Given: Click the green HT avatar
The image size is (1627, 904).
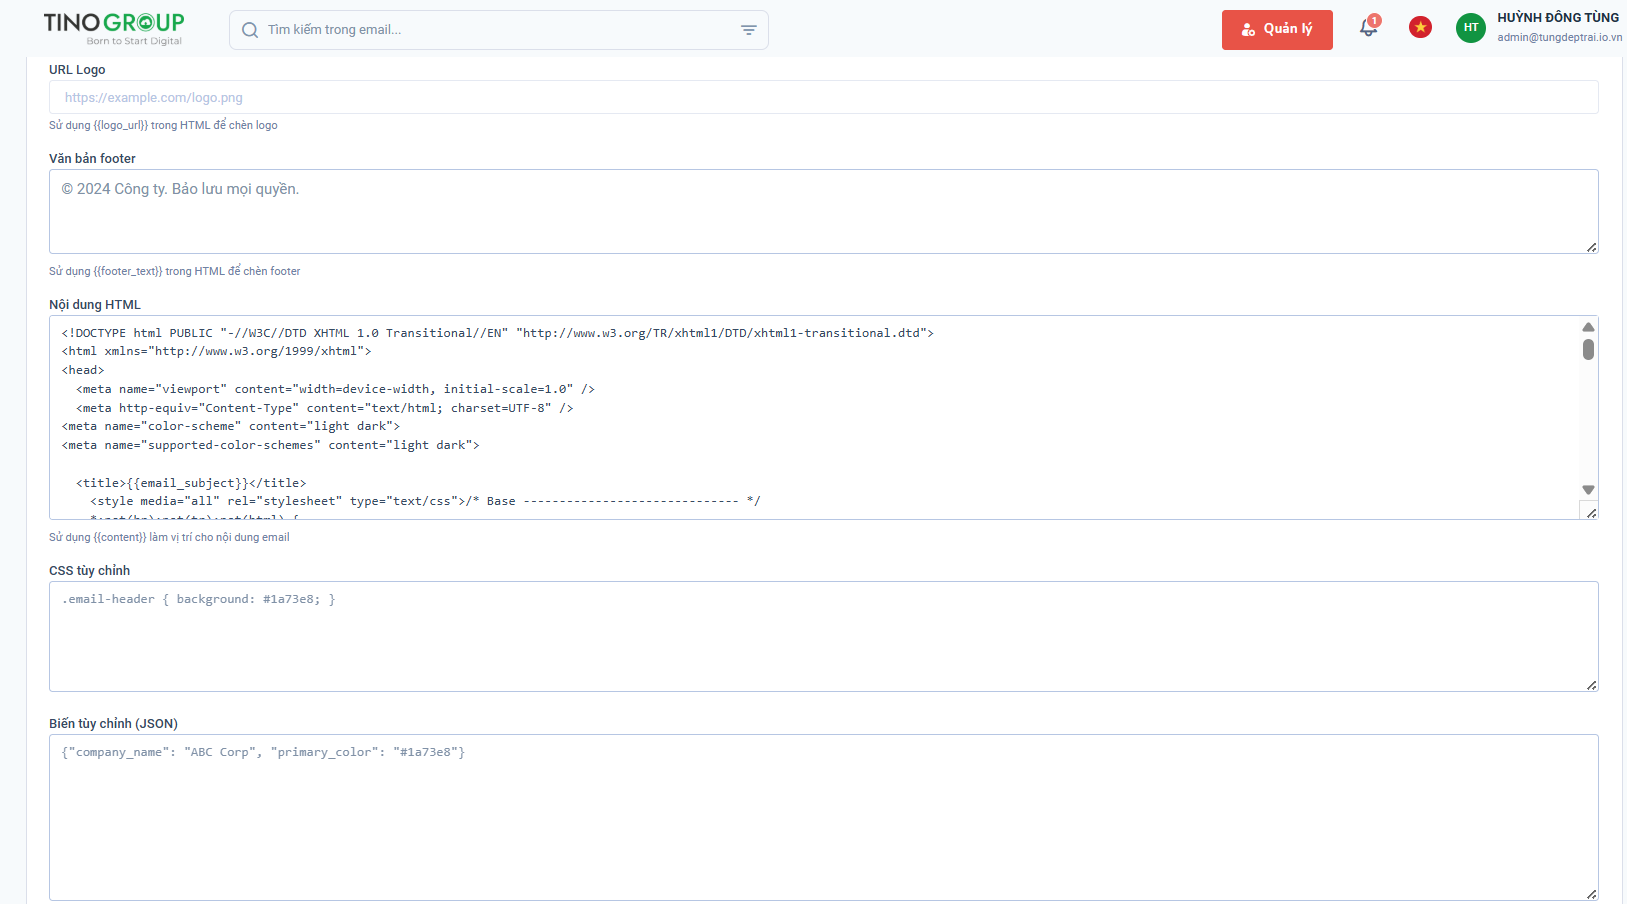Looking at the screenshot, I should pos(1470,28).
